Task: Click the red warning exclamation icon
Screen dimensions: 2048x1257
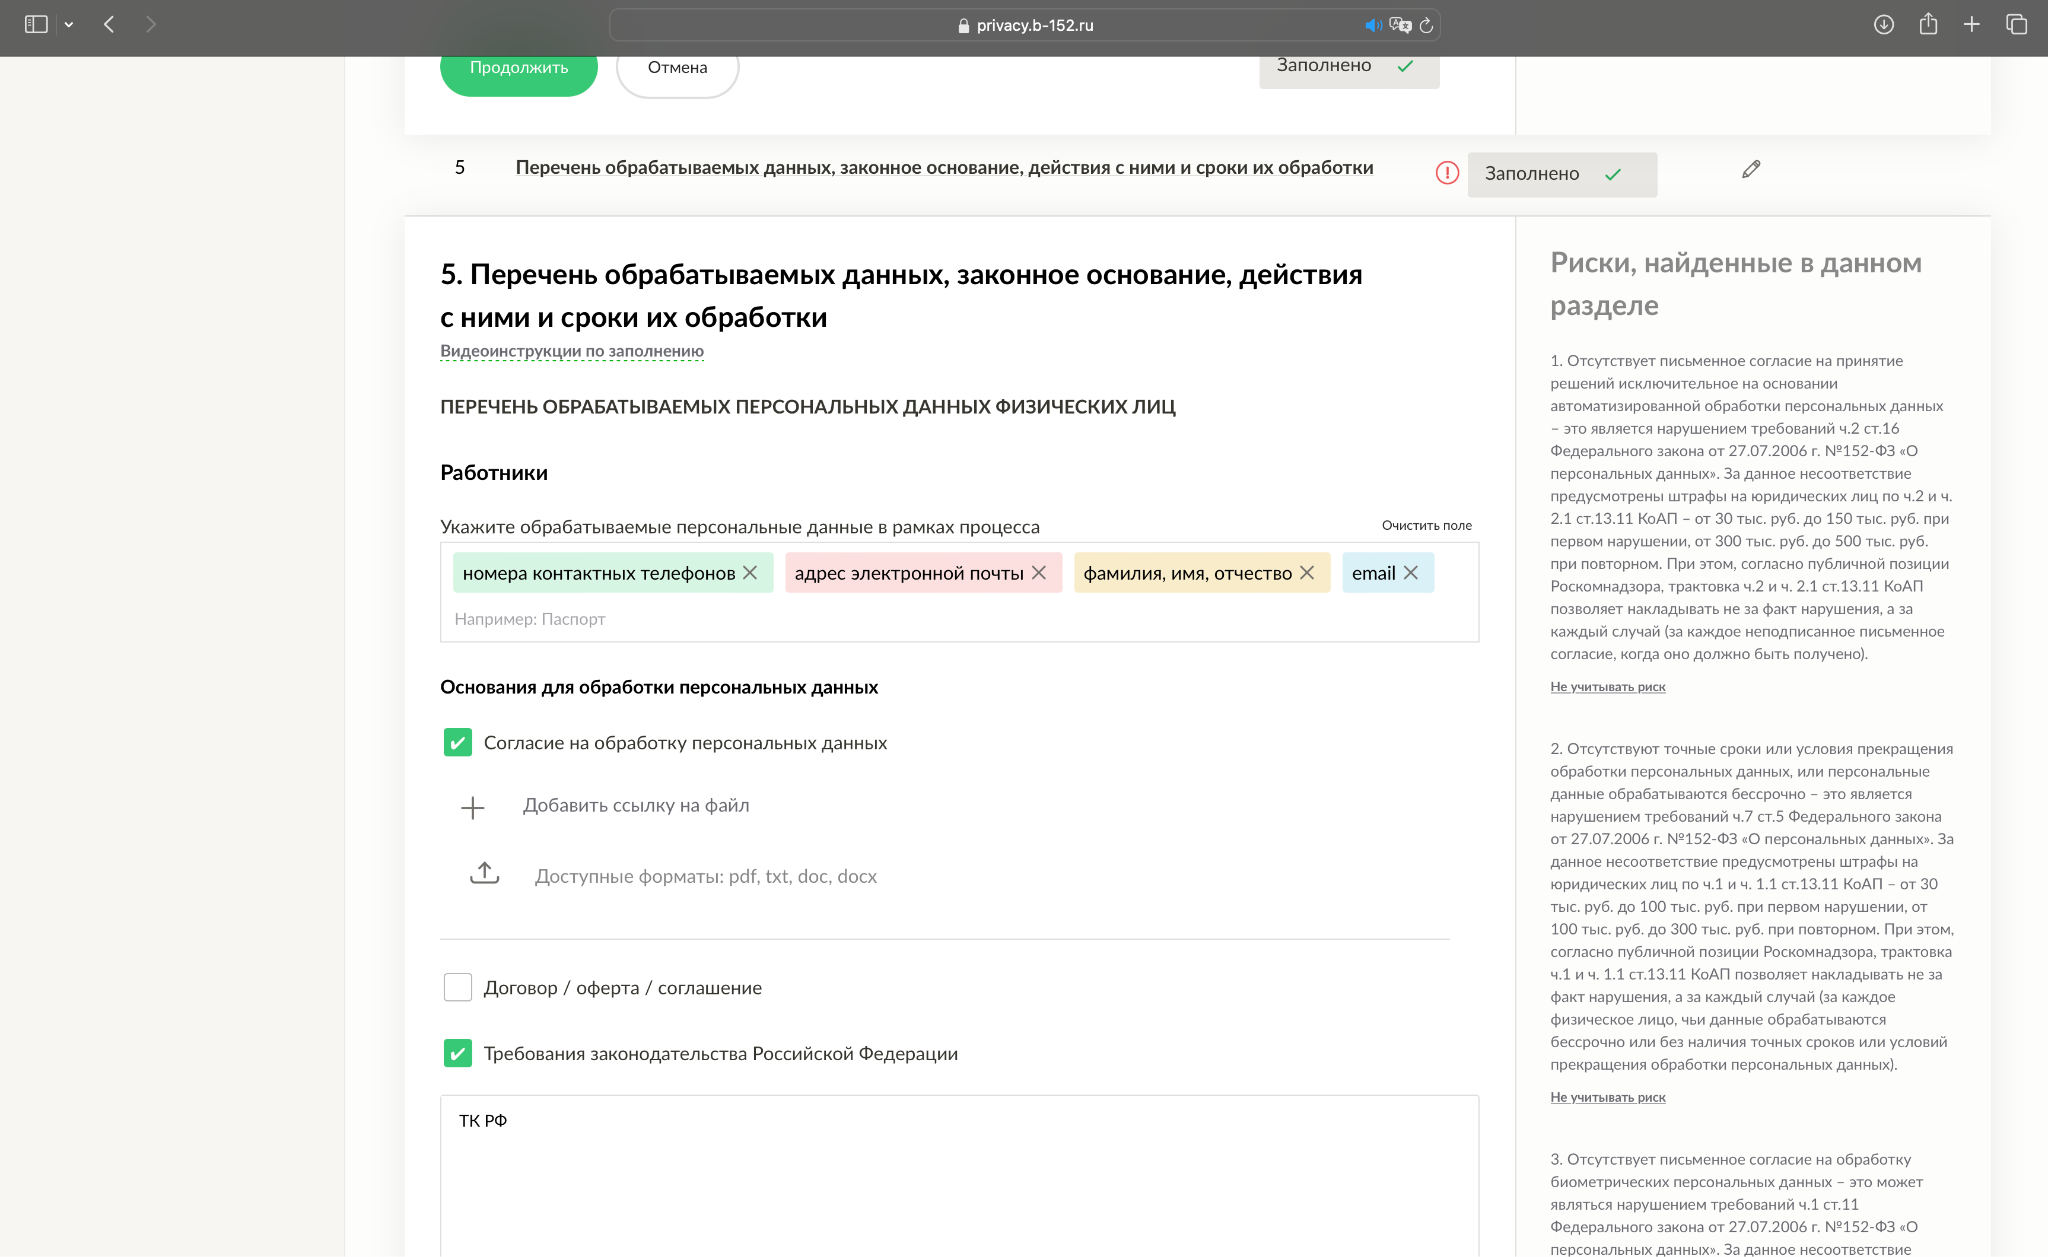Action: click(1447, 173)
